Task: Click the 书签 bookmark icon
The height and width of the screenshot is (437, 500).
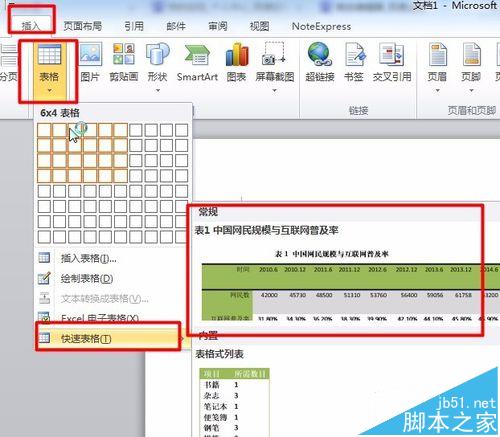Action: tap(354, 63)
